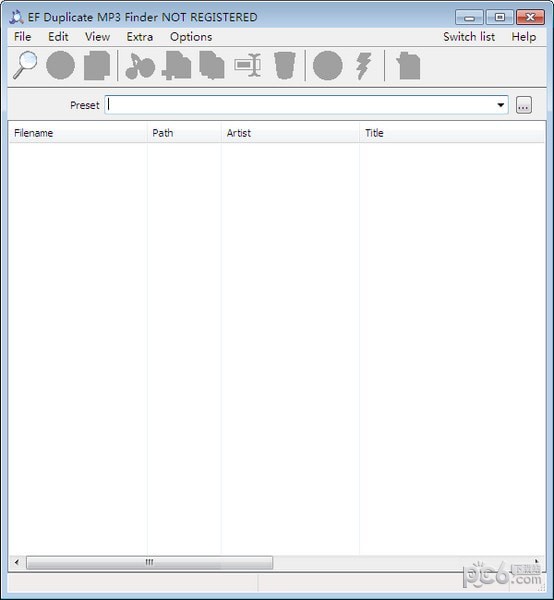Open the Options menu
554x600 pixels.
point(191,37)
